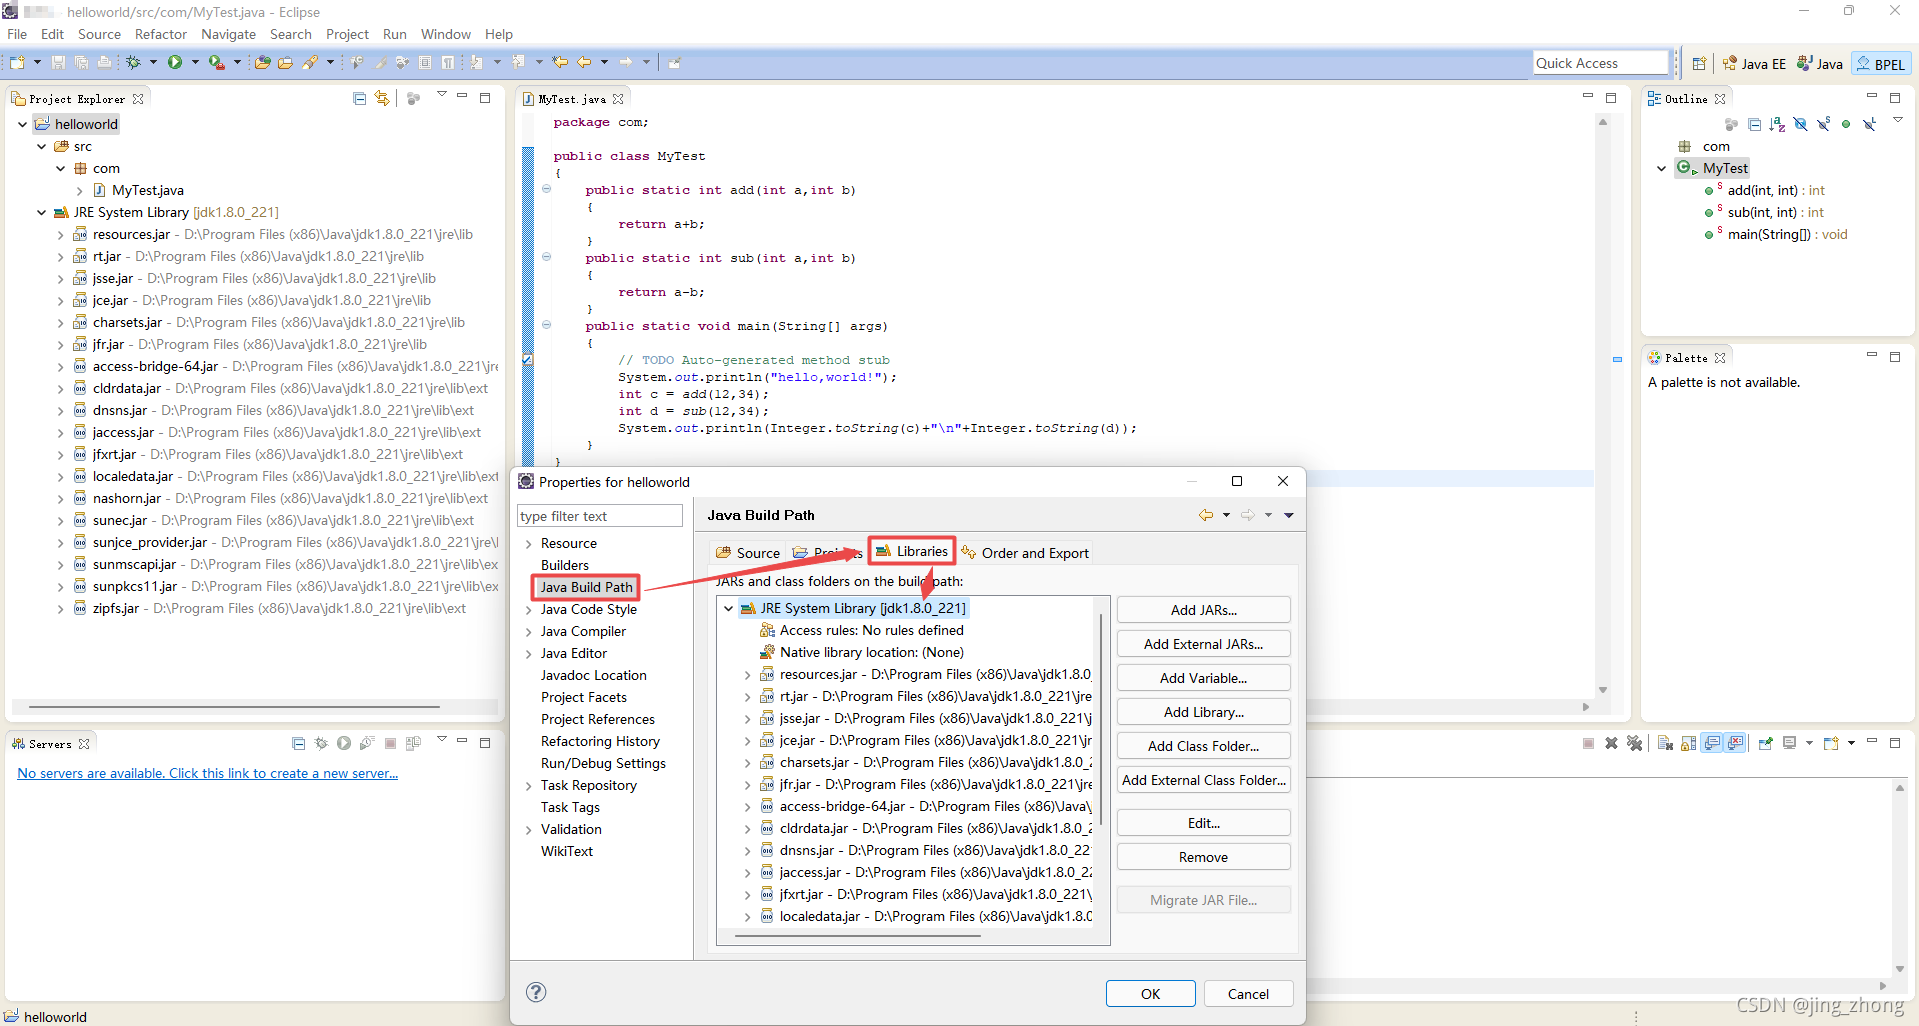Collapse MyTest class in Outline
The width and height of the screenshot is (1919, 1026).
click(1662, 168)
